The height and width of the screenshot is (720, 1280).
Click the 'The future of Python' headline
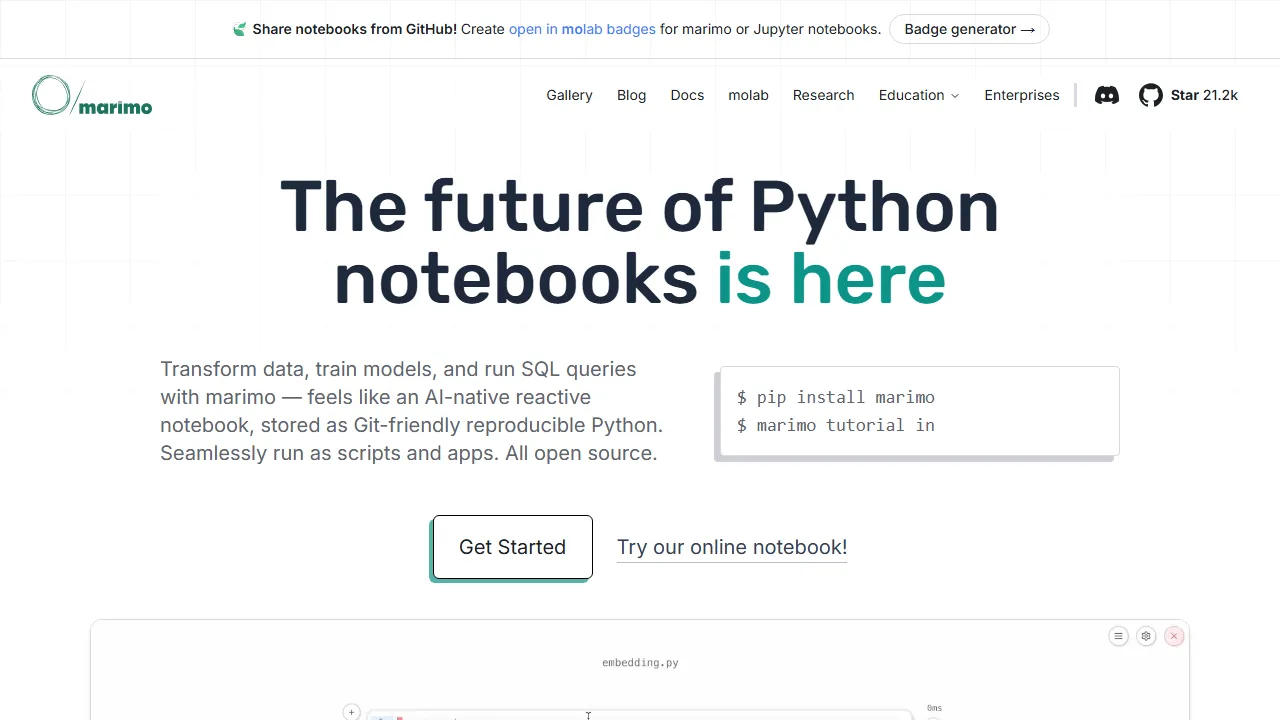coord(640,206)
